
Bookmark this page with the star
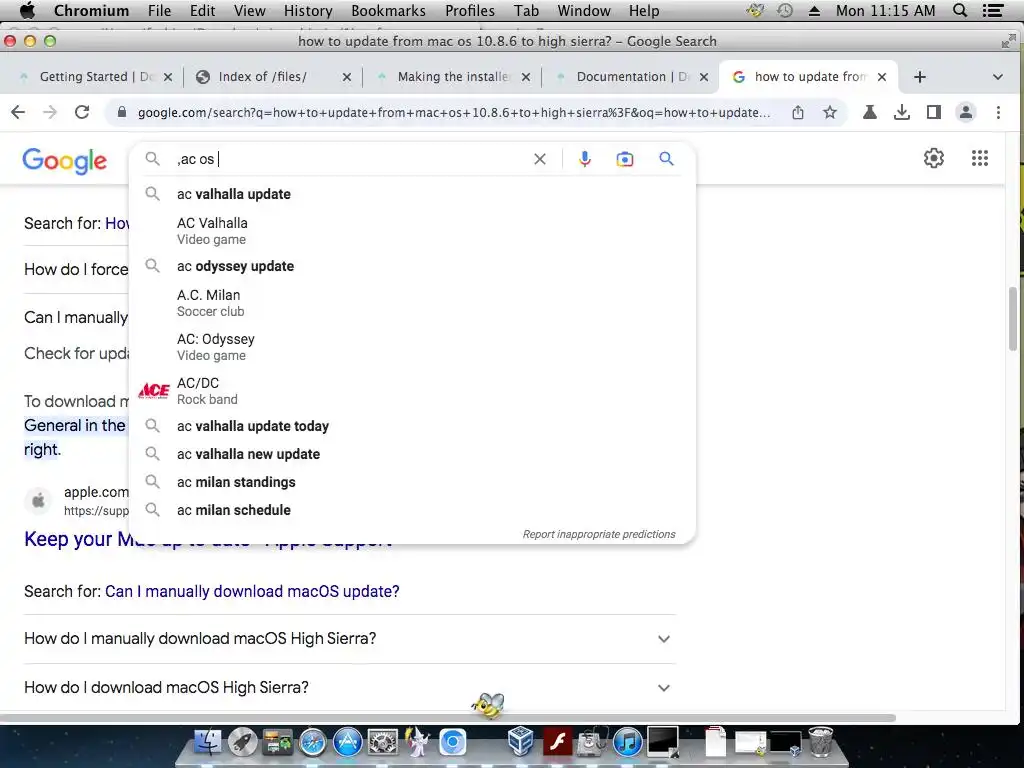829,112
